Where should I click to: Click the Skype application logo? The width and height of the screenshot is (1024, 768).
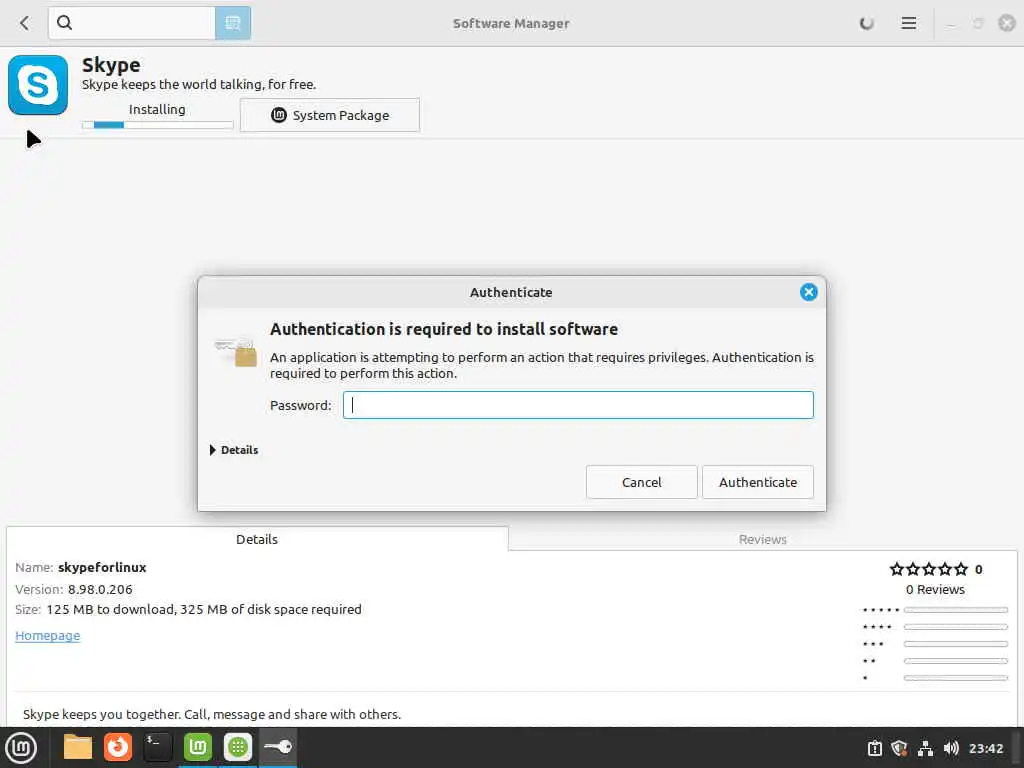[x=38, y=85]
